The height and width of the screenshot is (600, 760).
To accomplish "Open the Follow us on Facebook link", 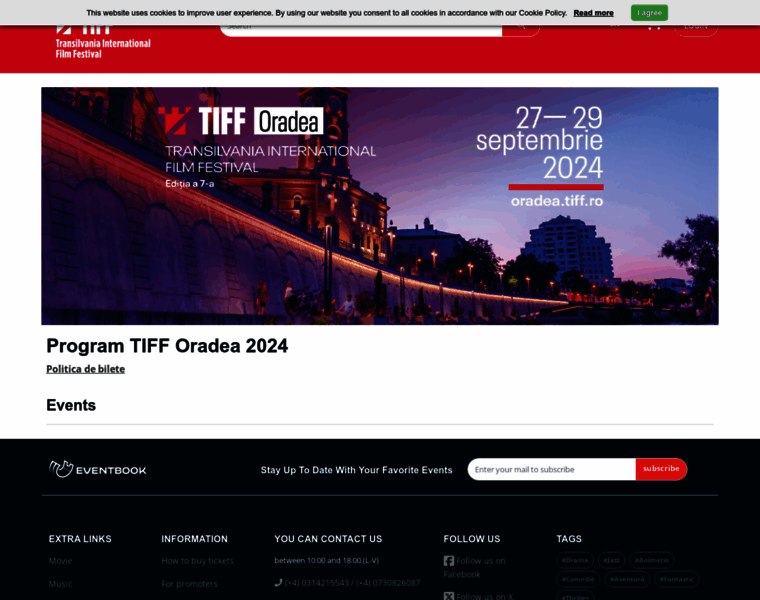I will [x=475, y=568].
